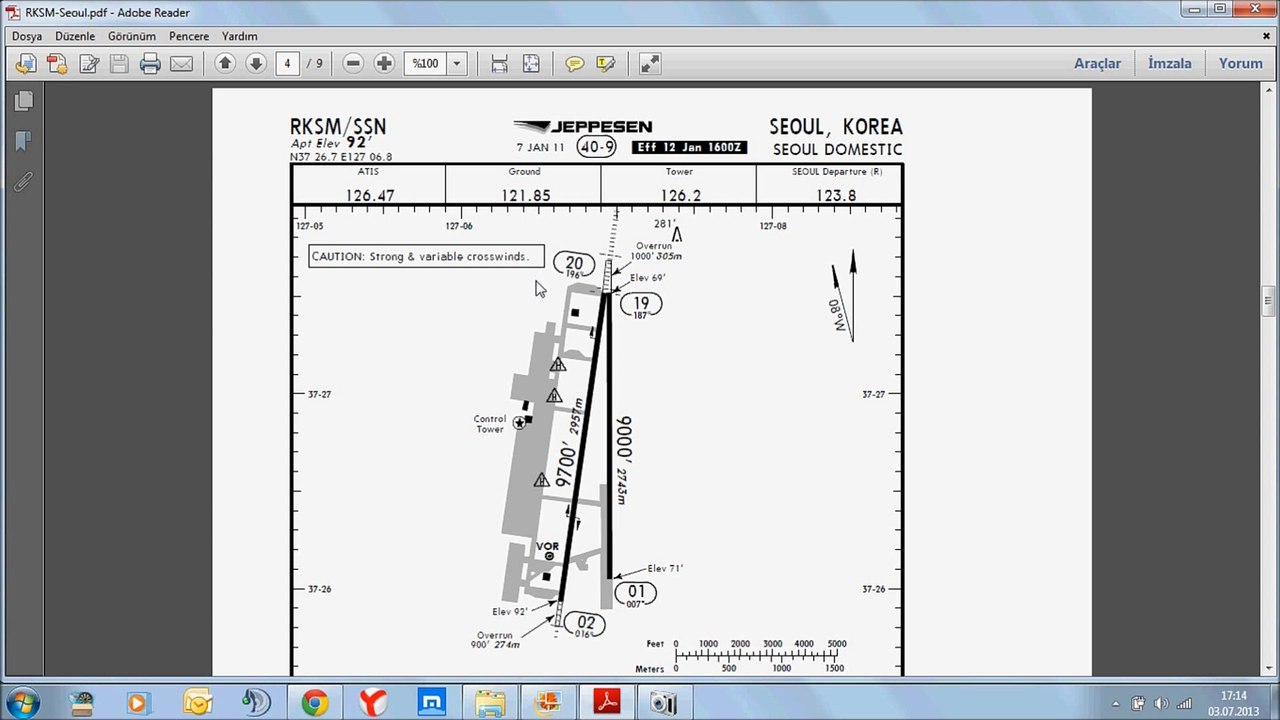Open Outlook from the taskbar
The width and height of the screenshot is (1280, 720).
pos(198,703)
